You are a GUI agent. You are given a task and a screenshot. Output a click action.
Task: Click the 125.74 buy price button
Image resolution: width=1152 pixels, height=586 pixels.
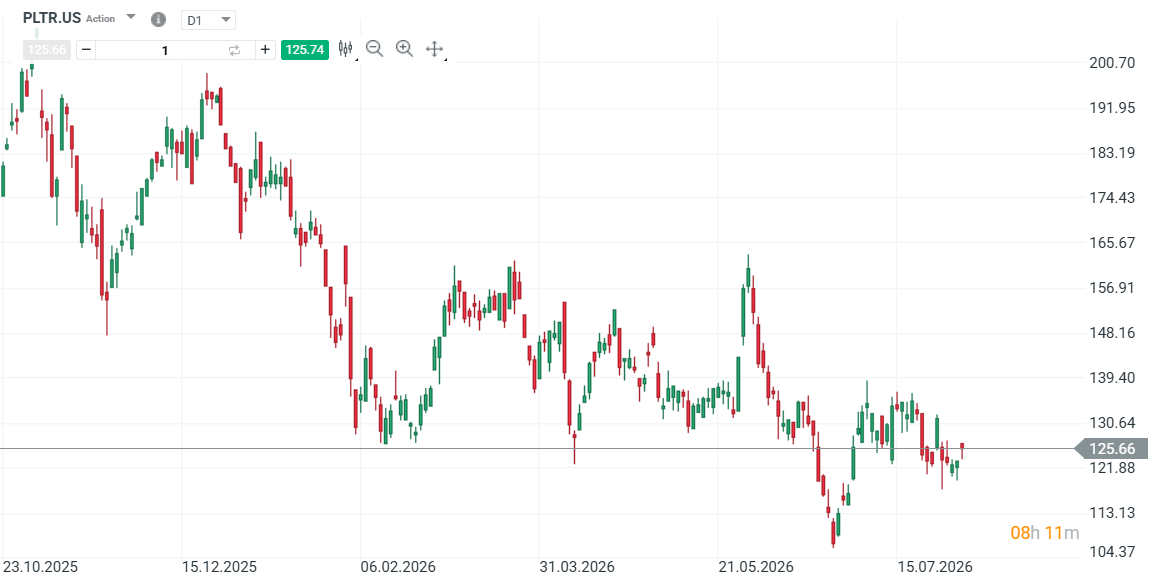tap(305, 50)
